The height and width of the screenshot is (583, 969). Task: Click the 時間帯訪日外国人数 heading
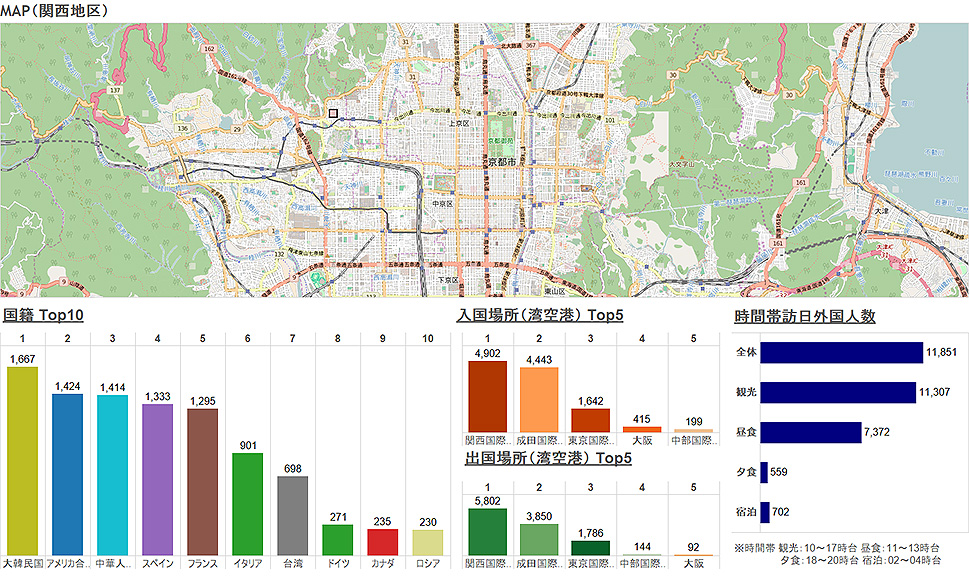coord(804,316)
